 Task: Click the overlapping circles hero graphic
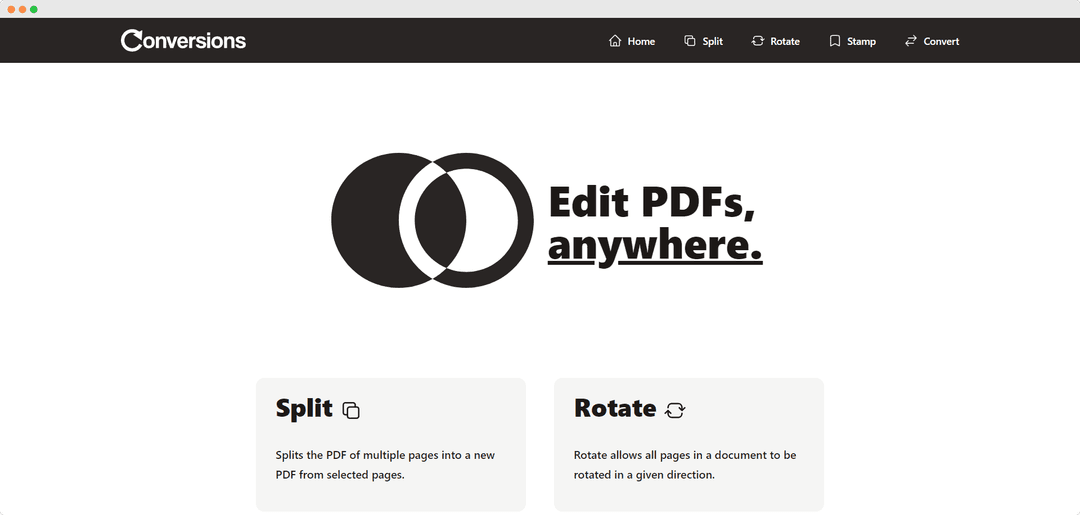[433, 220]
